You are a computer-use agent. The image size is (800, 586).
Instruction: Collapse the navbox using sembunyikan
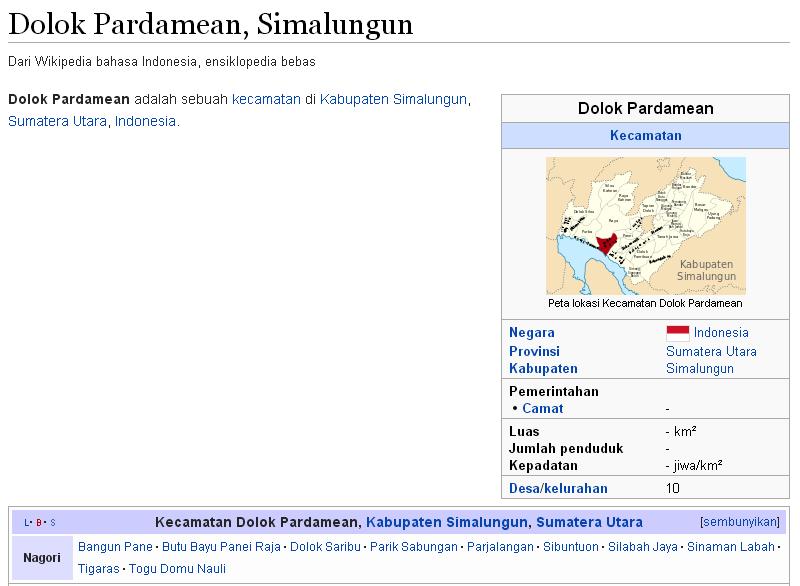pos(742,519)
